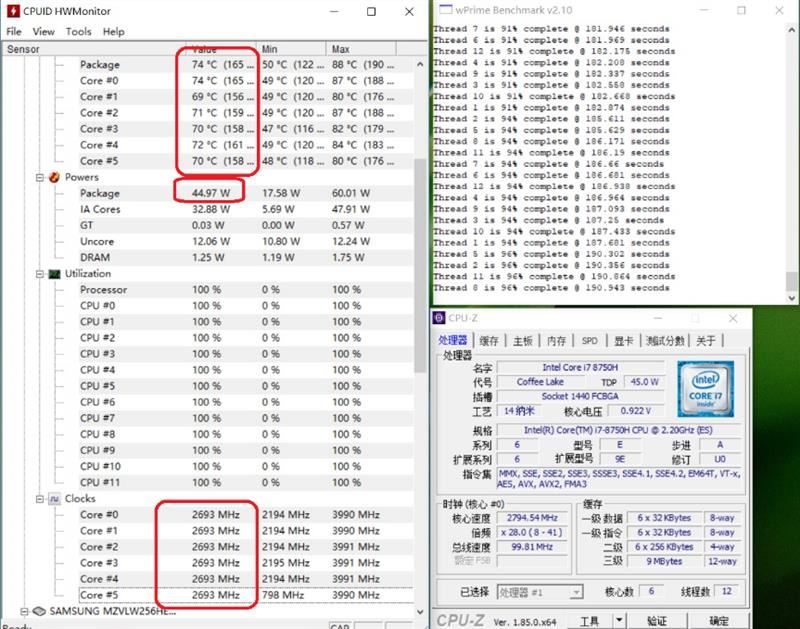
Task: Open the arrow dropdown next to 工具 button
Action: coord(619,620)
